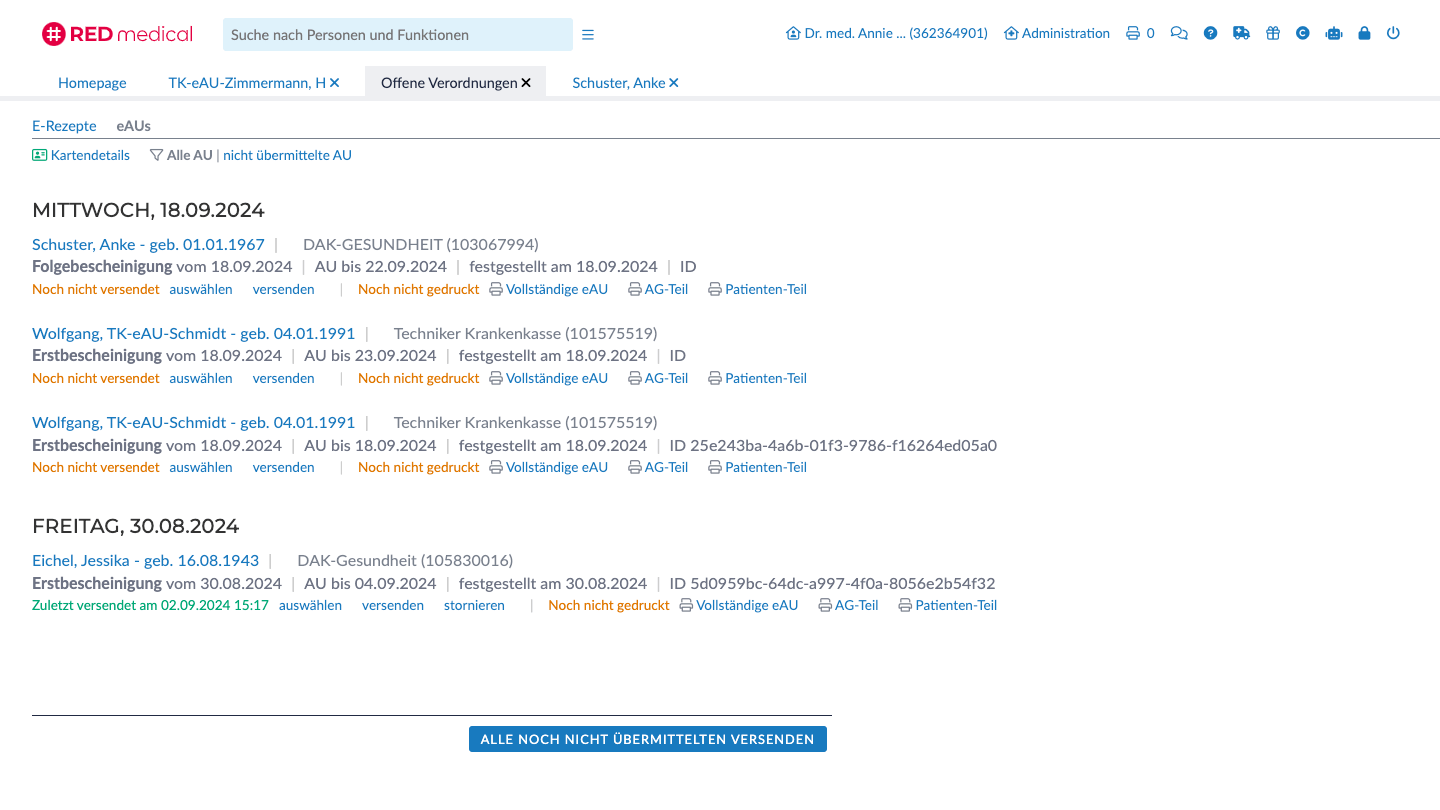This screenshot has height=810, width=1440.
Task: Print Patienten-Teil for Wolfgang AU bis 23.09.2024
Action: (x=757, y=378)
